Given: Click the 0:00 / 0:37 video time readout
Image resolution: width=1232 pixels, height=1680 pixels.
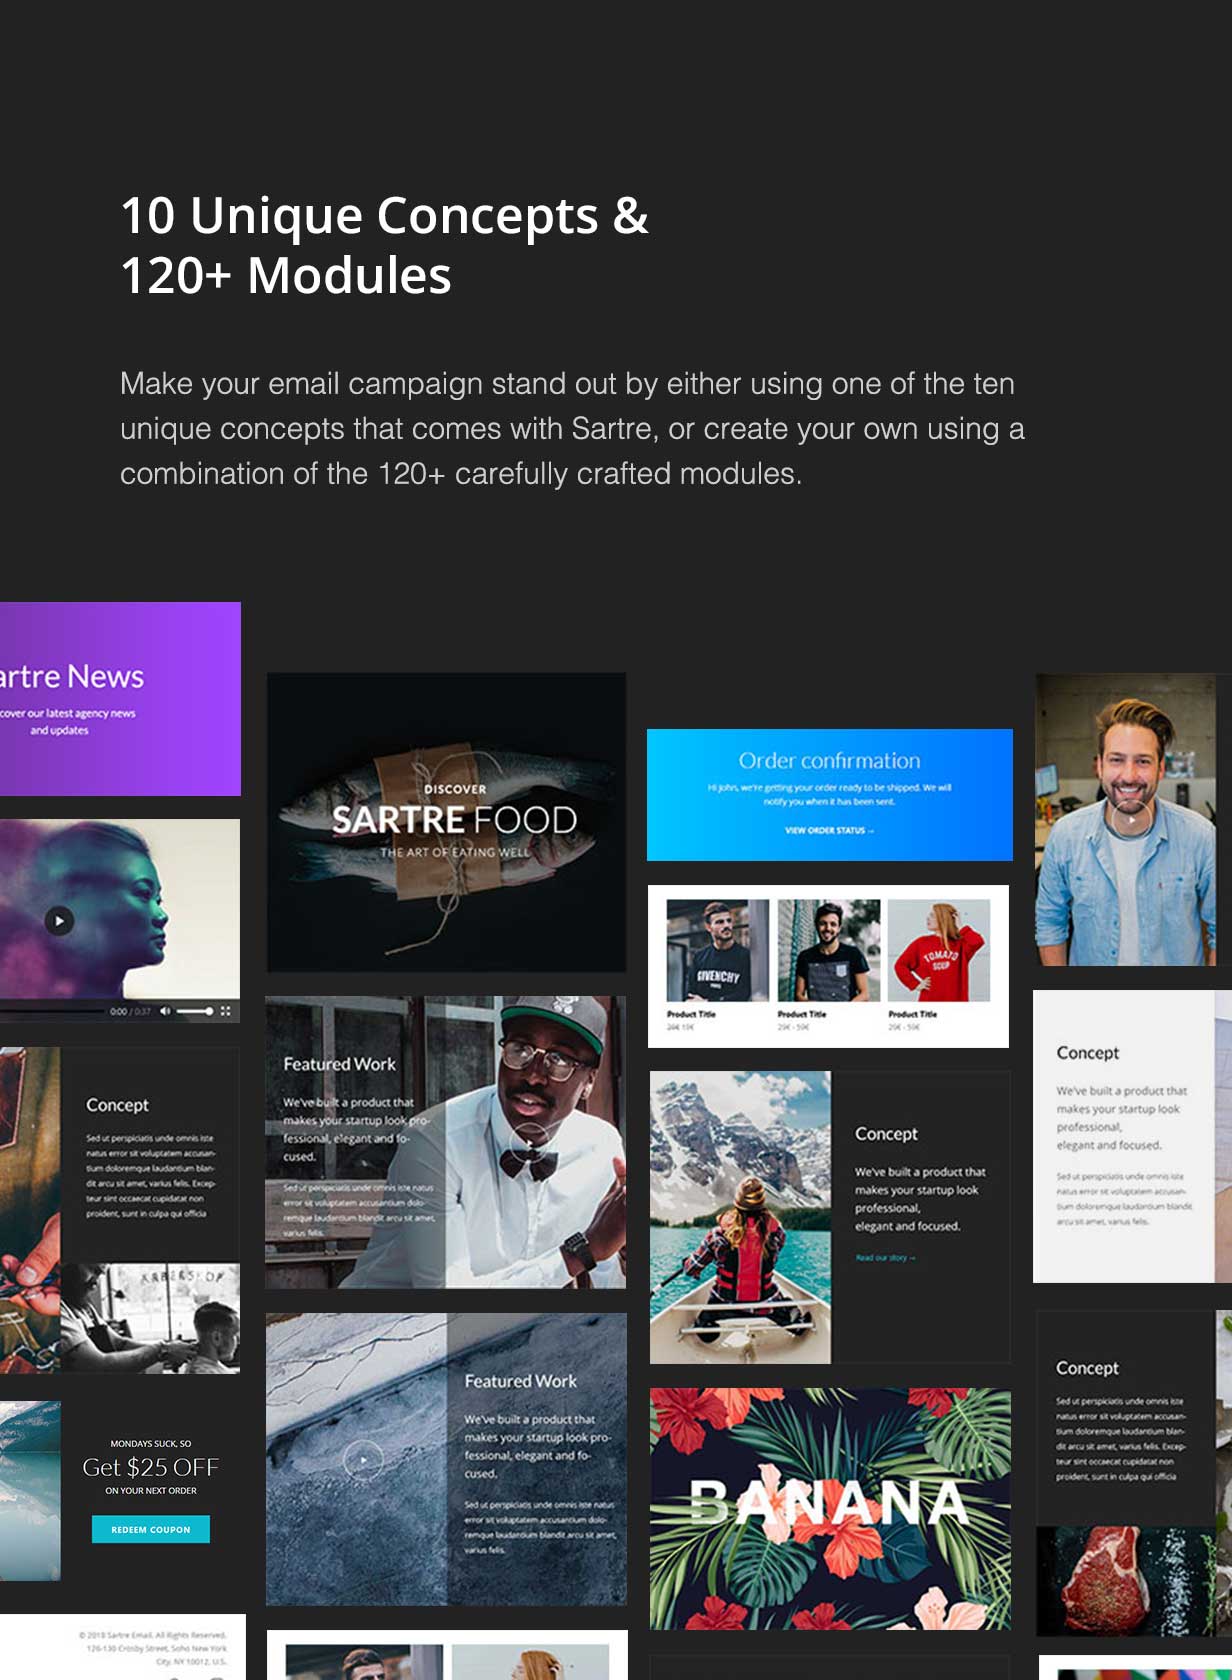Looking at the screenshot, I should tap(130, 1011).
